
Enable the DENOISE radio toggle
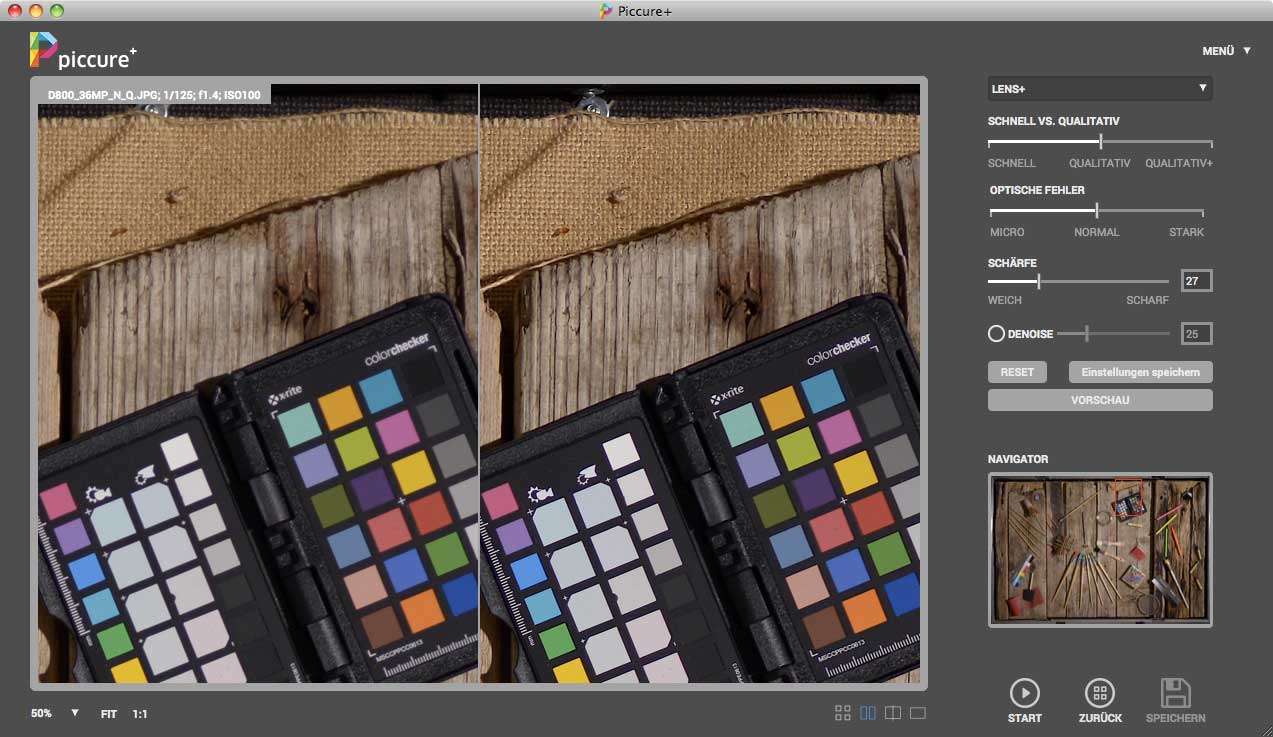coord(996,333)
